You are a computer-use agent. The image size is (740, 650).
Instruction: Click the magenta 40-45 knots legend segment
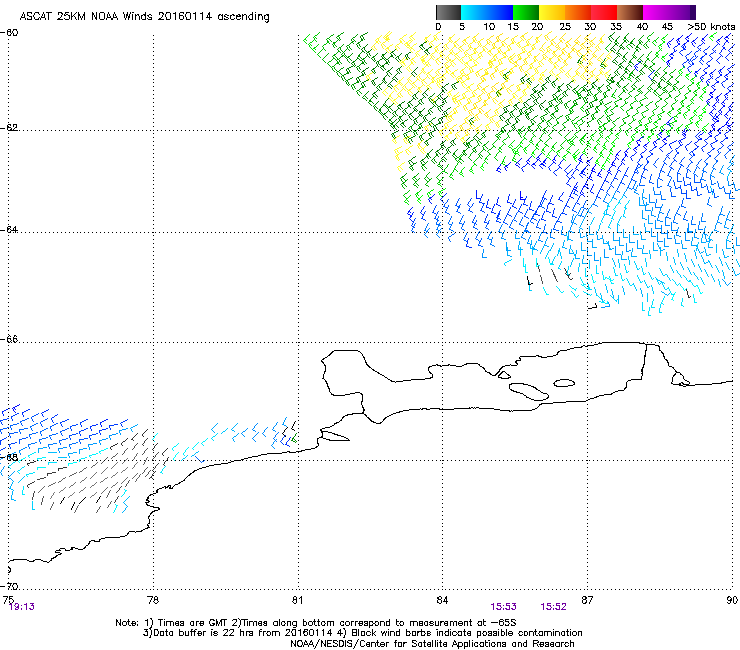656,12
